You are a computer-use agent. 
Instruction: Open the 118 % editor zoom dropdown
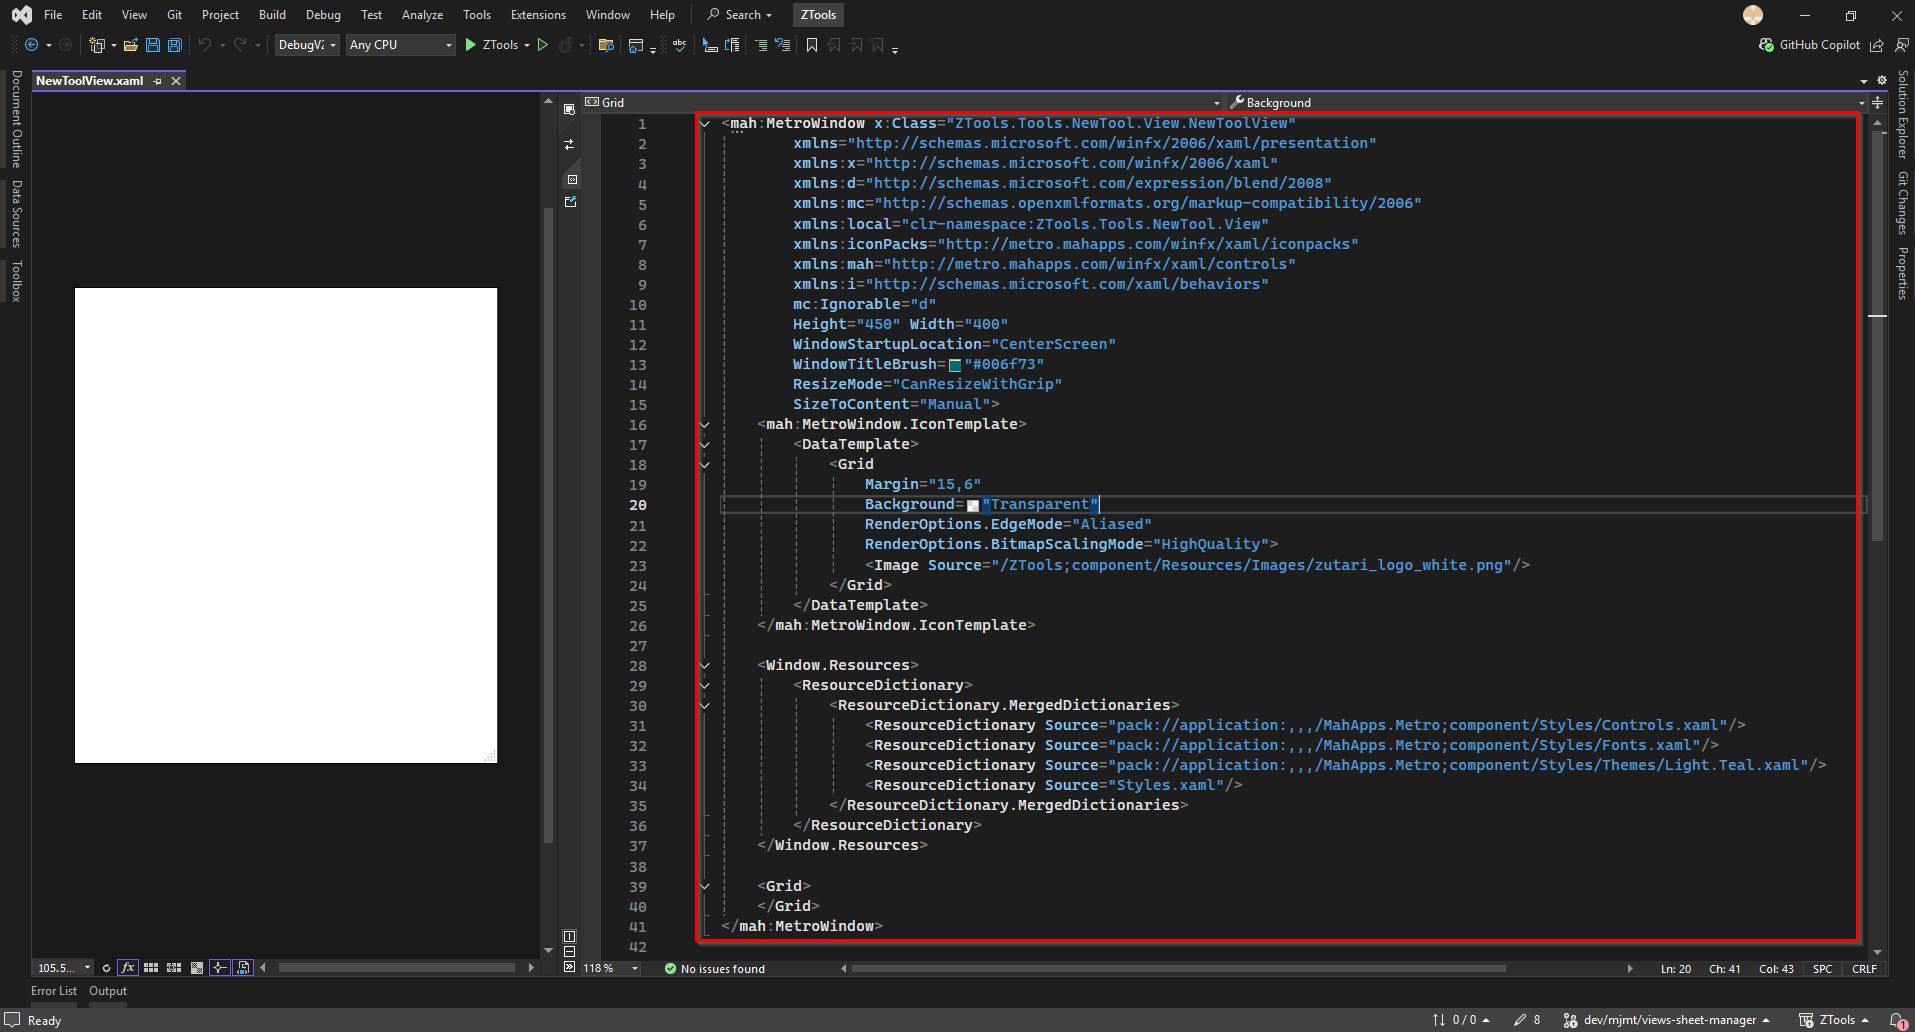634,968
